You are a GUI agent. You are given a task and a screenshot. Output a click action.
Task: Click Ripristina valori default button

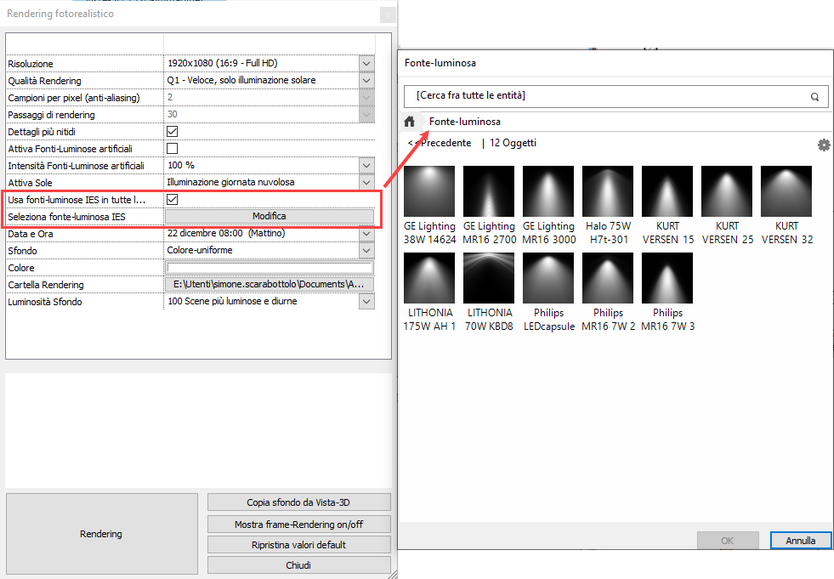point(299,545)
